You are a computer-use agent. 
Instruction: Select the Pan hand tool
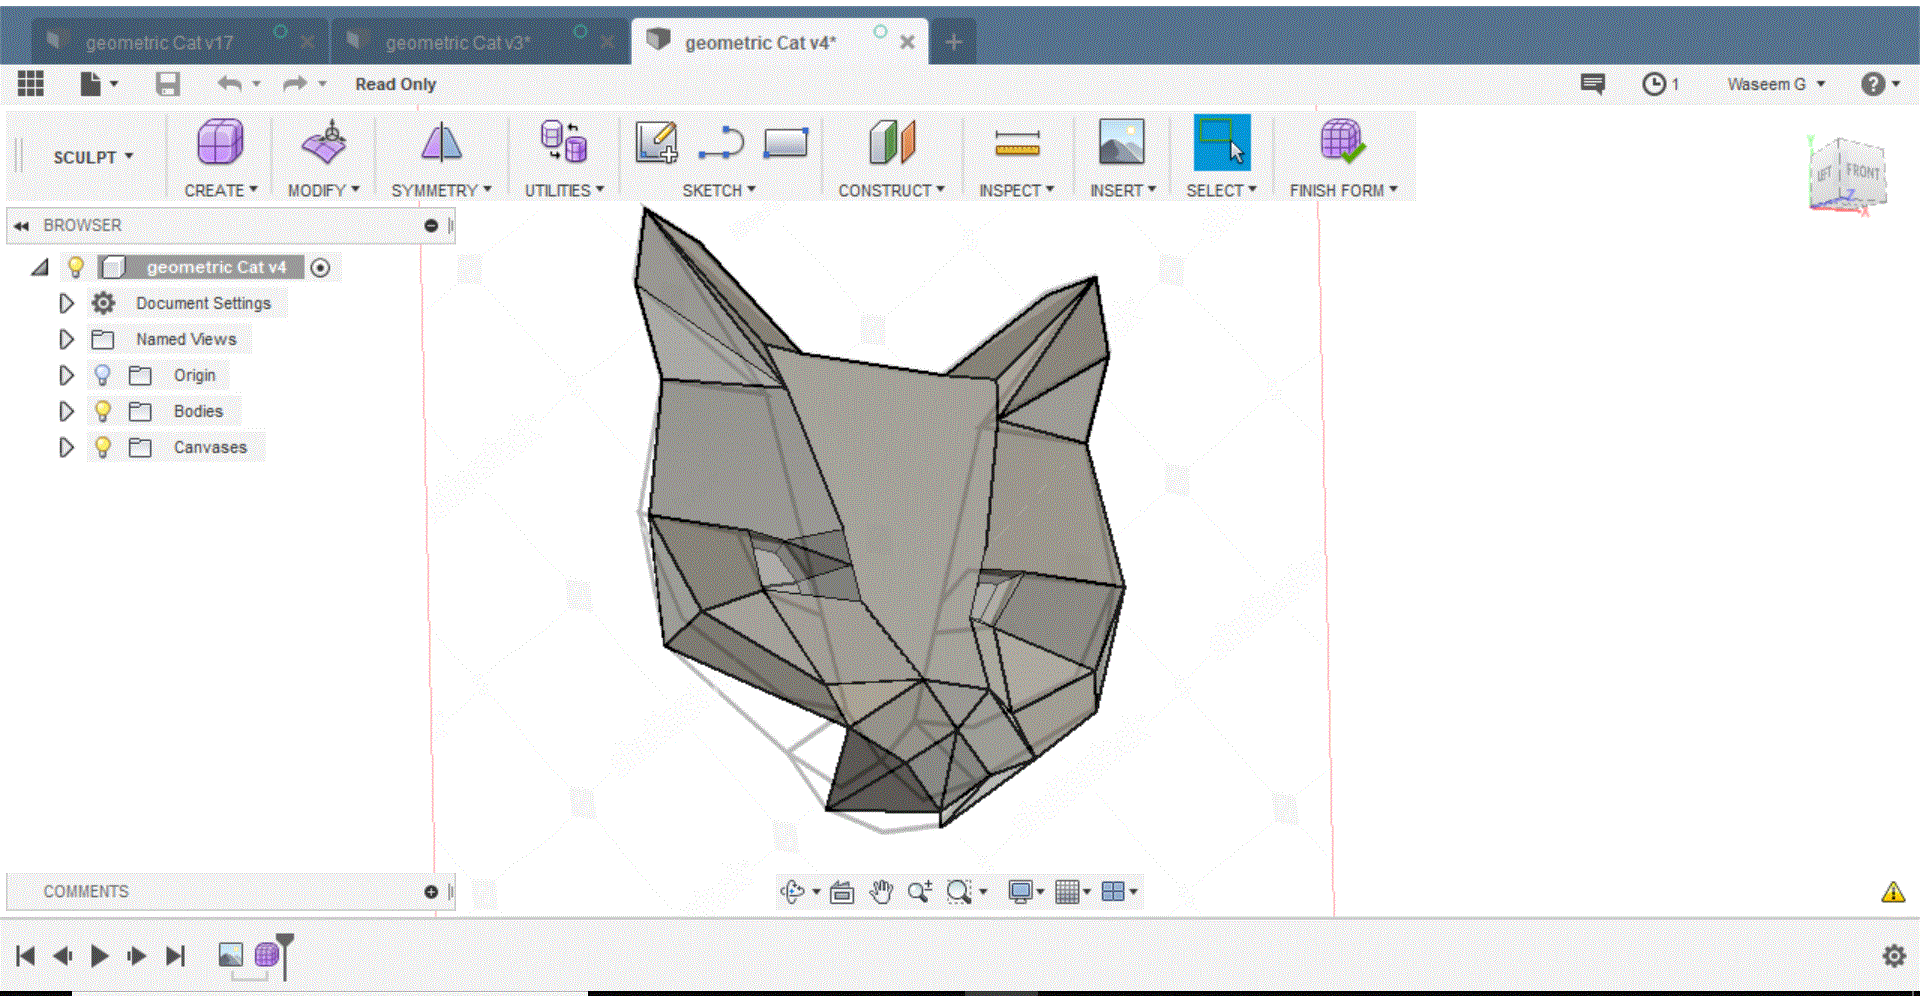881,891
